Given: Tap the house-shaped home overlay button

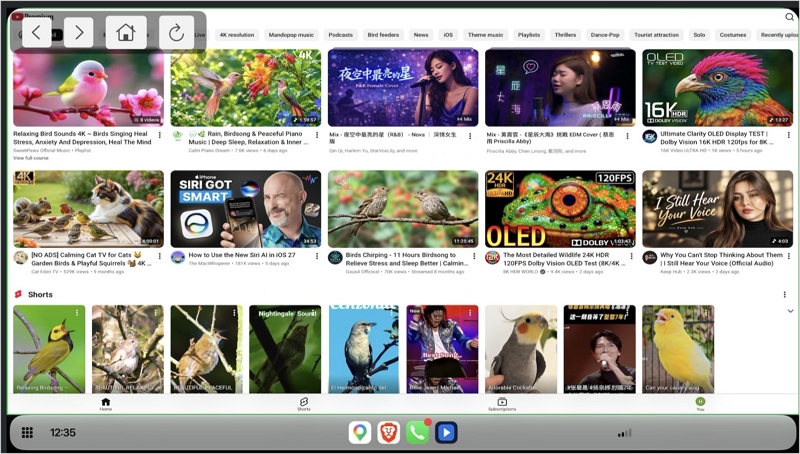Looking at the screenshot, I should (x=126, y=33).
